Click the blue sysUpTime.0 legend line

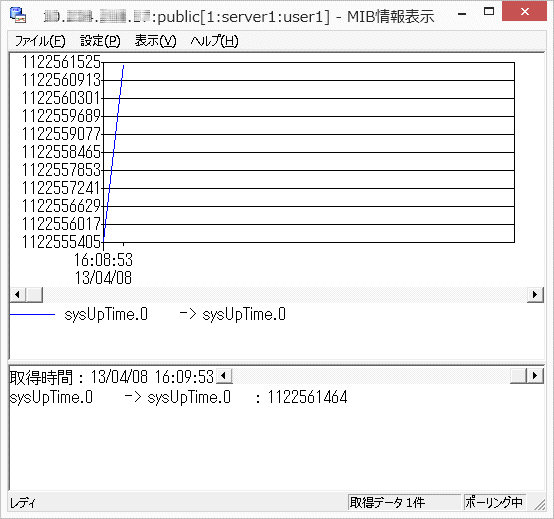(33, 314)
